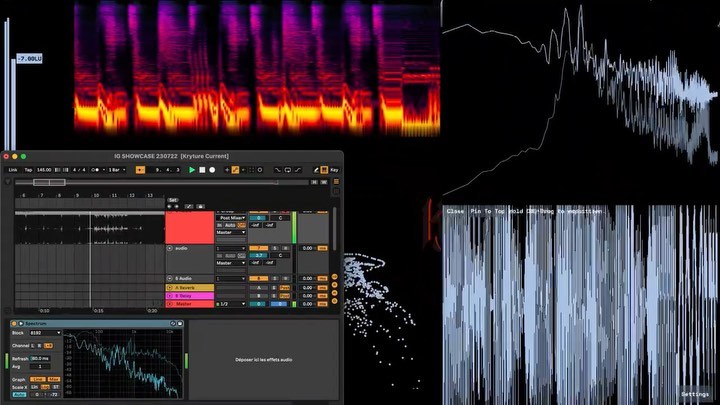Select the B Delay return track

coord(189,295)
